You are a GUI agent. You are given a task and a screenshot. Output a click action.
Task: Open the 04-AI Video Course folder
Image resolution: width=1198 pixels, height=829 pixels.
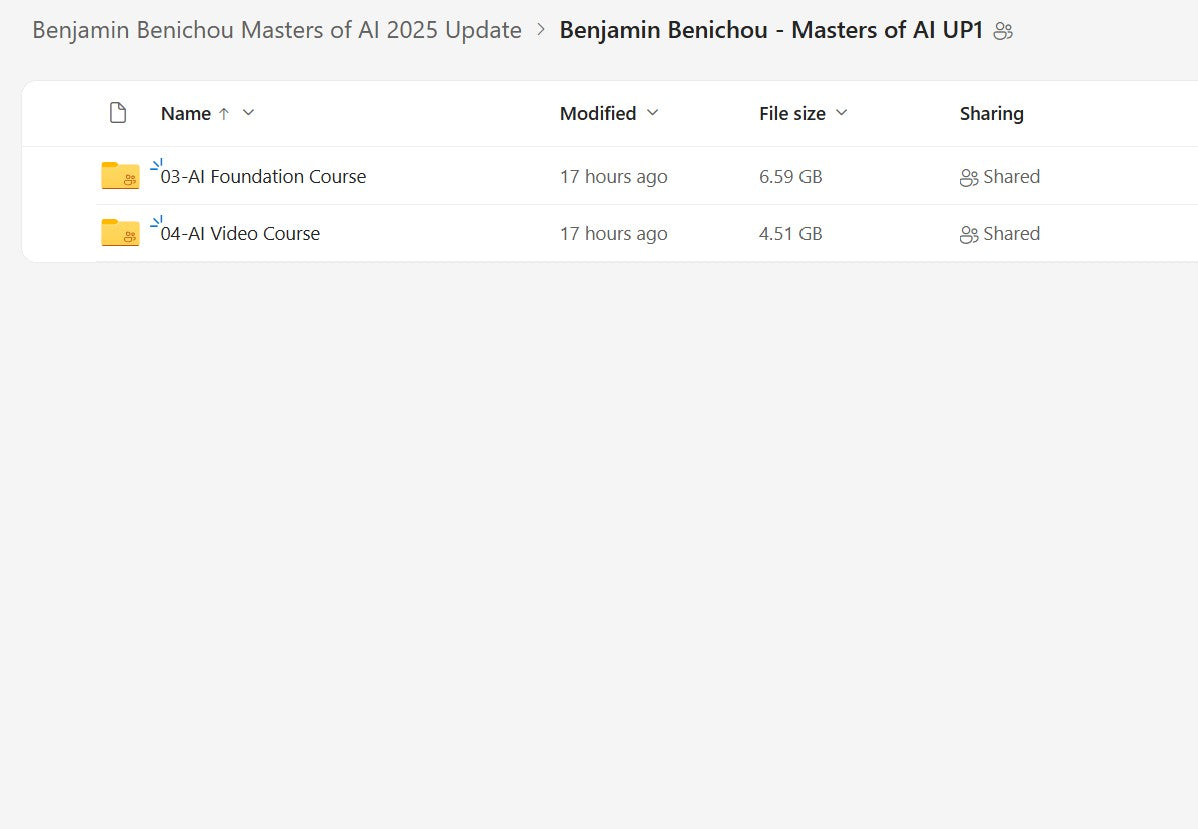(241, 233)
